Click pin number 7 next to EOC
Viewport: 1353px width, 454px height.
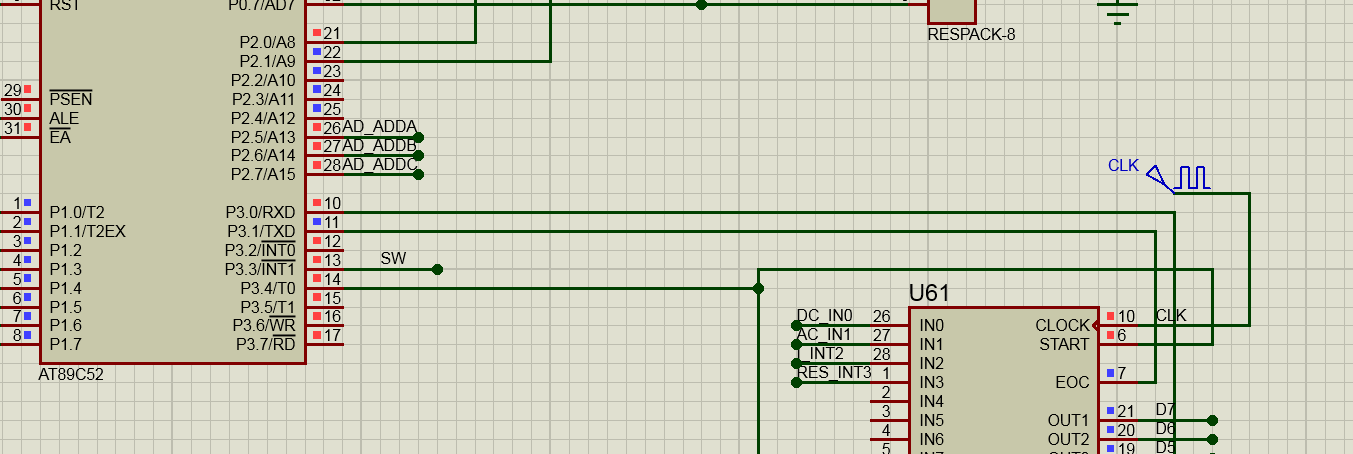point(1122,373)
